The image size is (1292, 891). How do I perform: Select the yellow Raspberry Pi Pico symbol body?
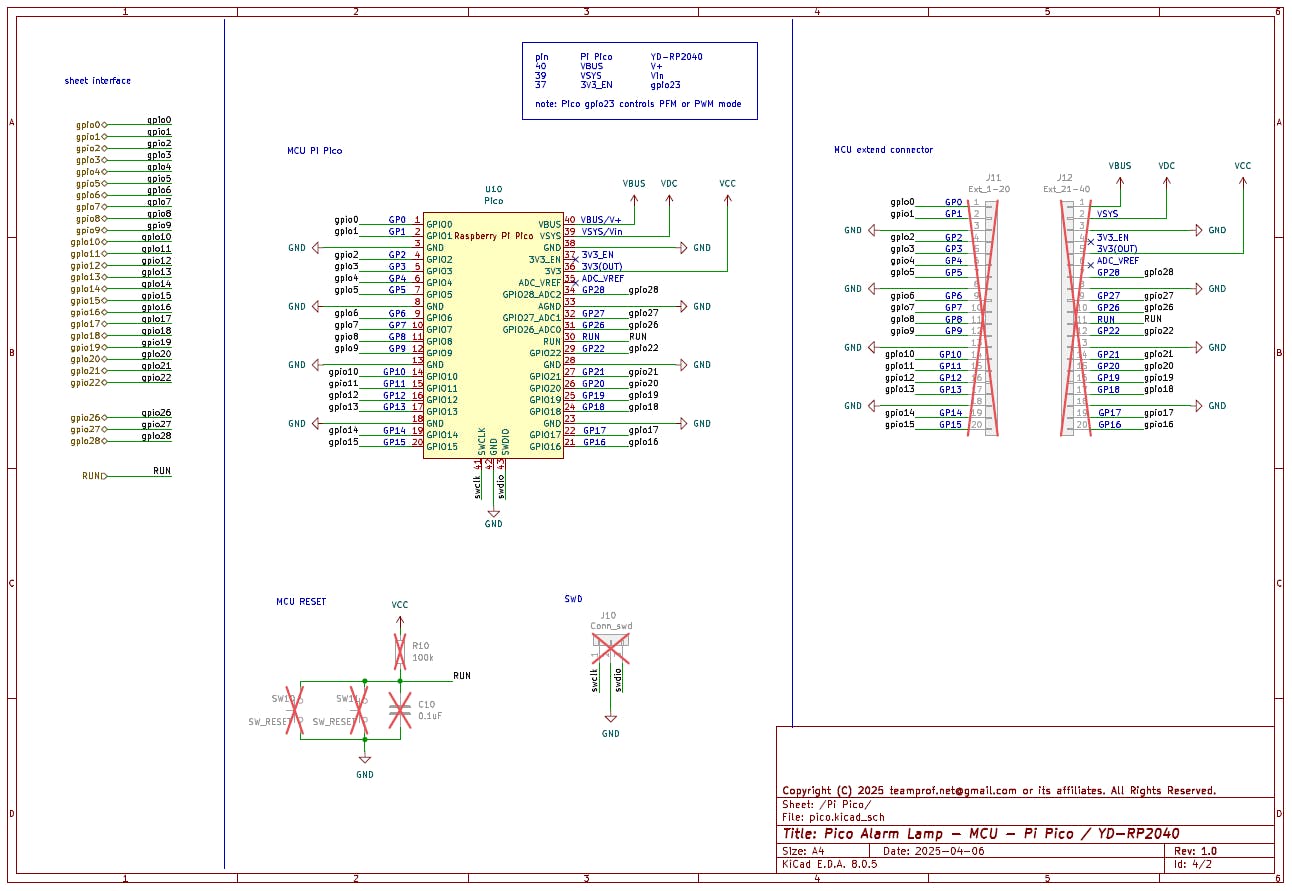tap(493, 335)
